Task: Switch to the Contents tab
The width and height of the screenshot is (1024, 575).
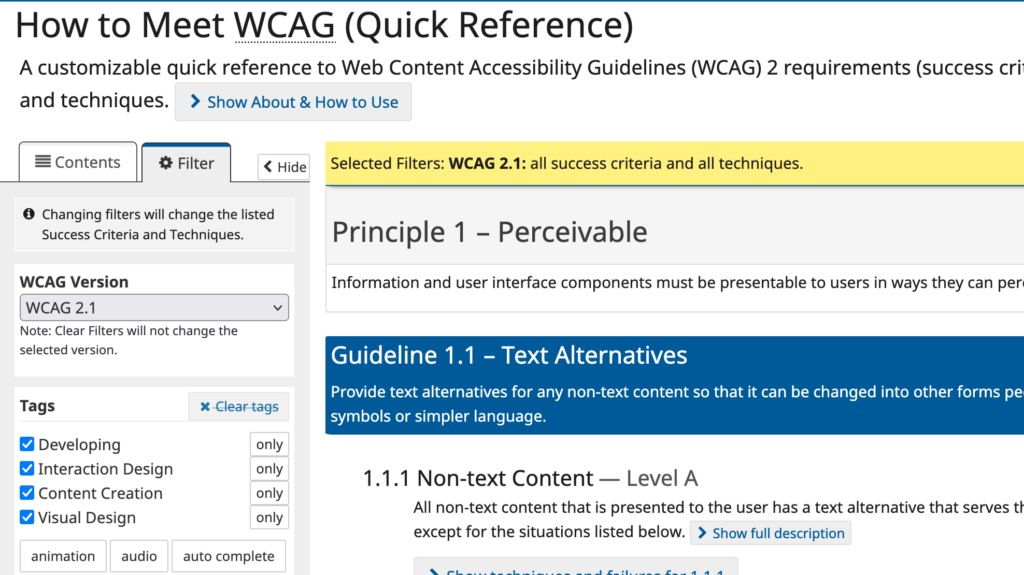Action: [x=77, y=163]
